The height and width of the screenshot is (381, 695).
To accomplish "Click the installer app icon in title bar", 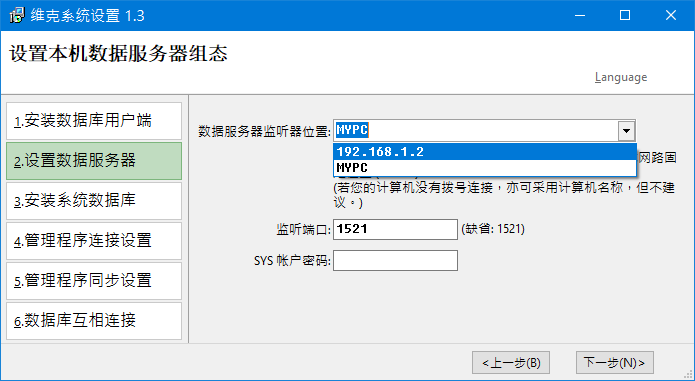I will tap(17, 16).
